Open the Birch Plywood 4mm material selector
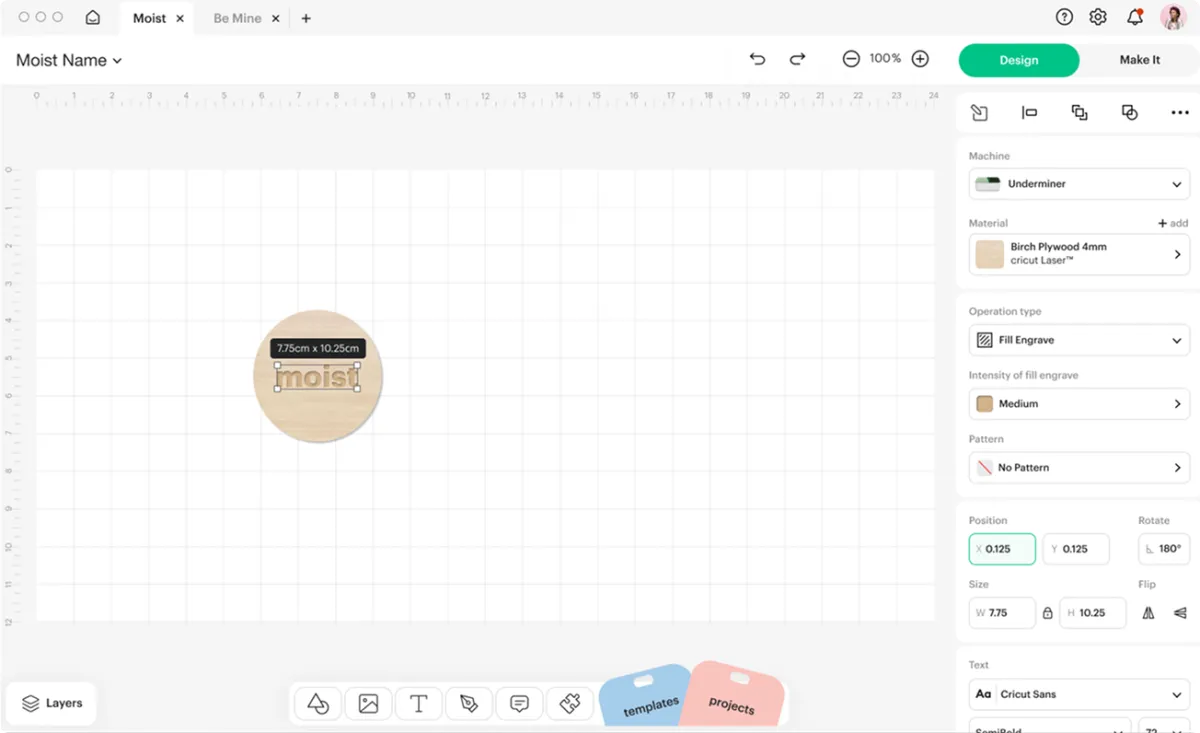 tap(1079, 254)
